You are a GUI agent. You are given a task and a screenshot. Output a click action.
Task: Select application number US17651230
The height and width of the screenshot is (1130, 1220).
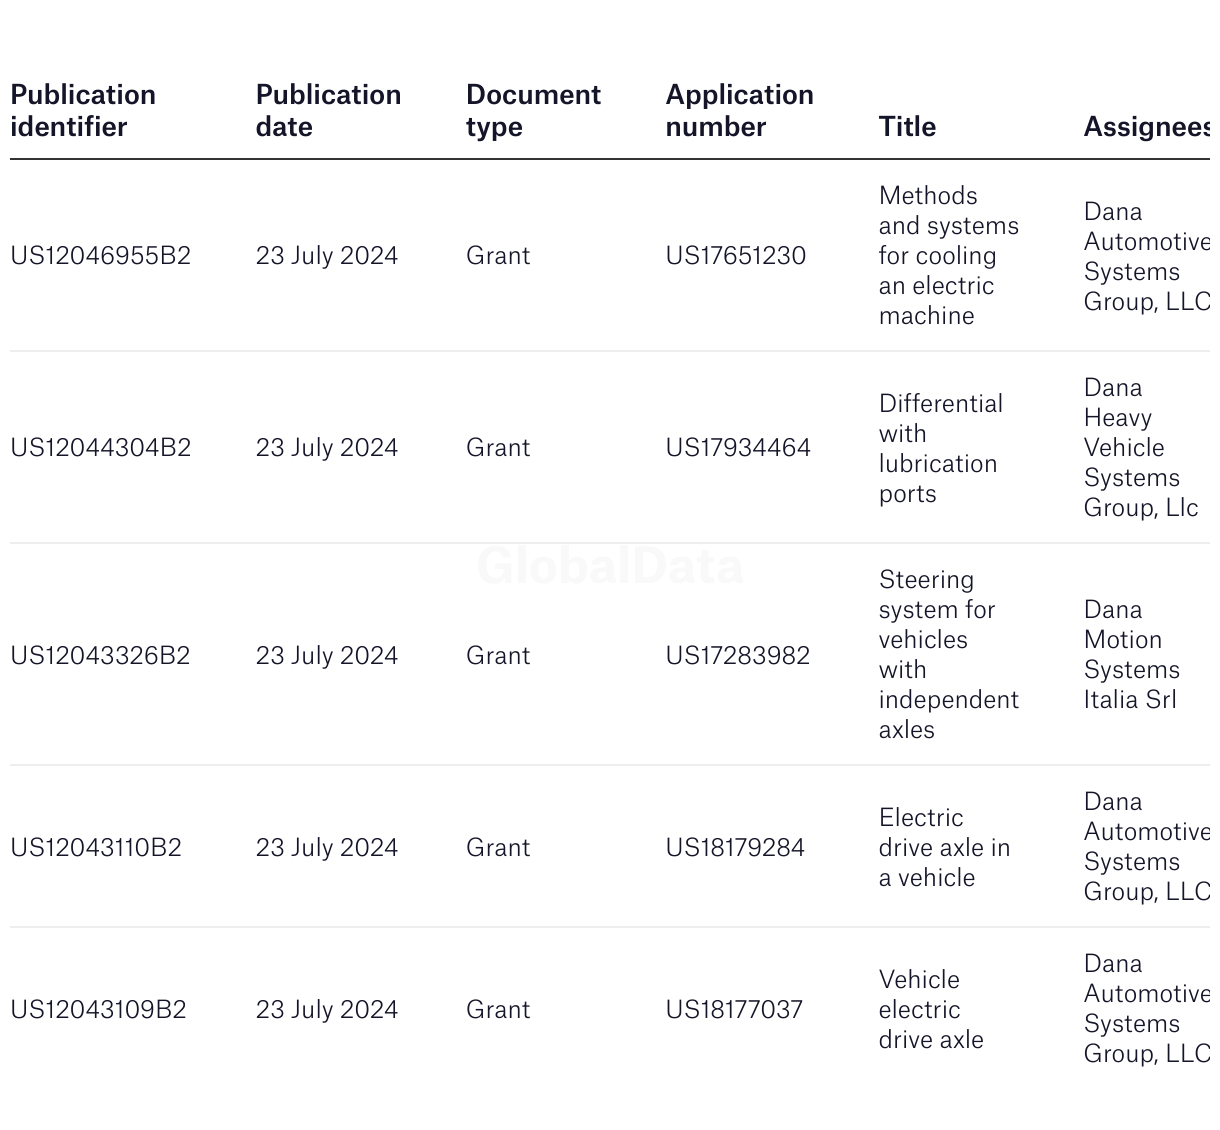point(735,256)
